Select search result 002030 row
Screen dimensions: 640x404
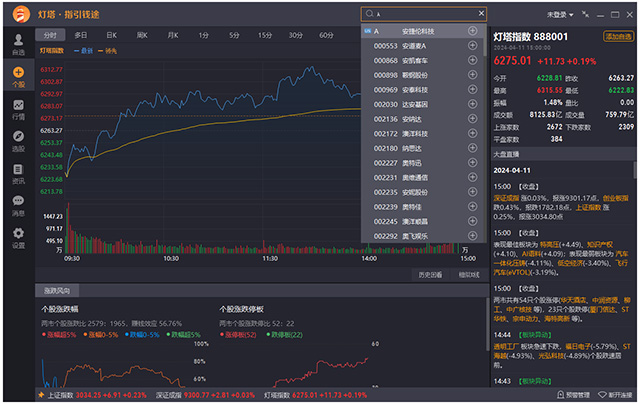click(422, 104)
